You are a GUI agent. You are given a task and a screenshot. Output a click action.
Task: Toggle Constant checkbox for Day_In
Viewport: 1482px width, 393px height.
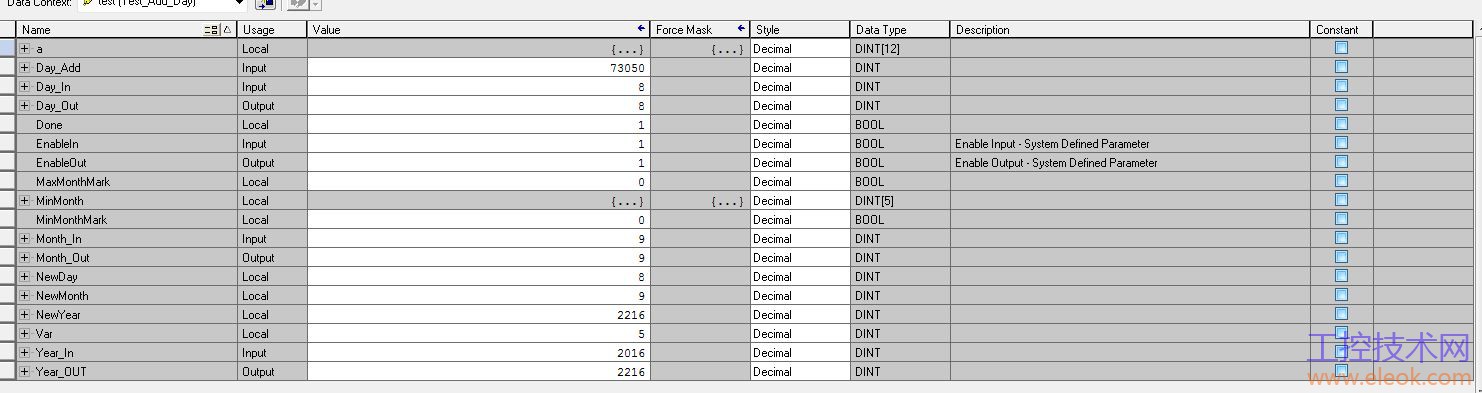[x=1341, y=85]
